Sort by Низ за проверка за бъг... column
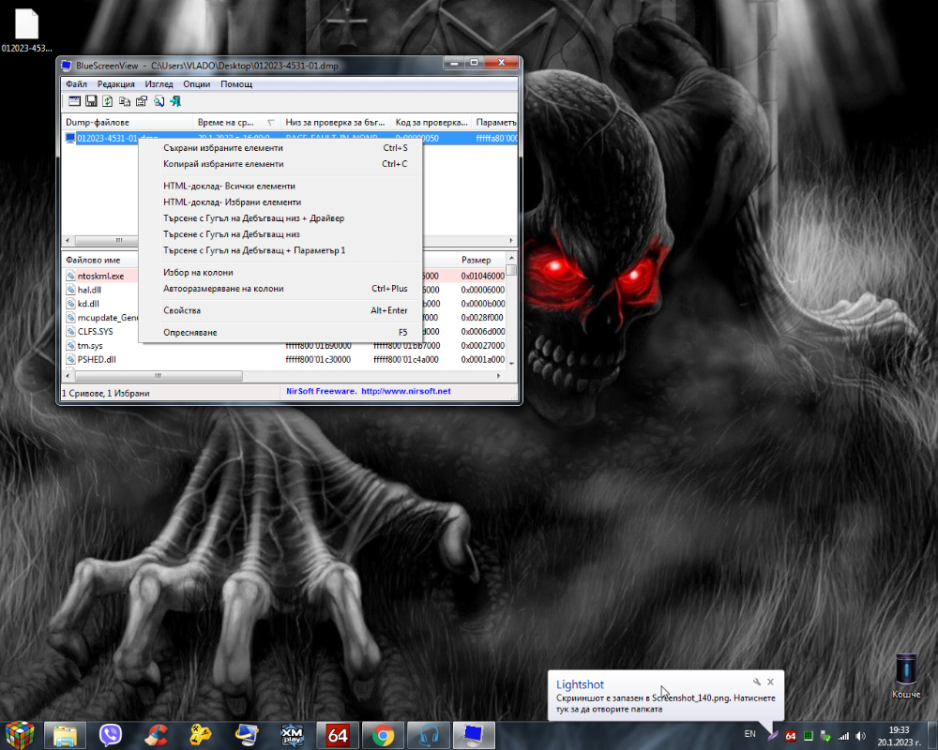The image size is (938, 750). [336, 122]
